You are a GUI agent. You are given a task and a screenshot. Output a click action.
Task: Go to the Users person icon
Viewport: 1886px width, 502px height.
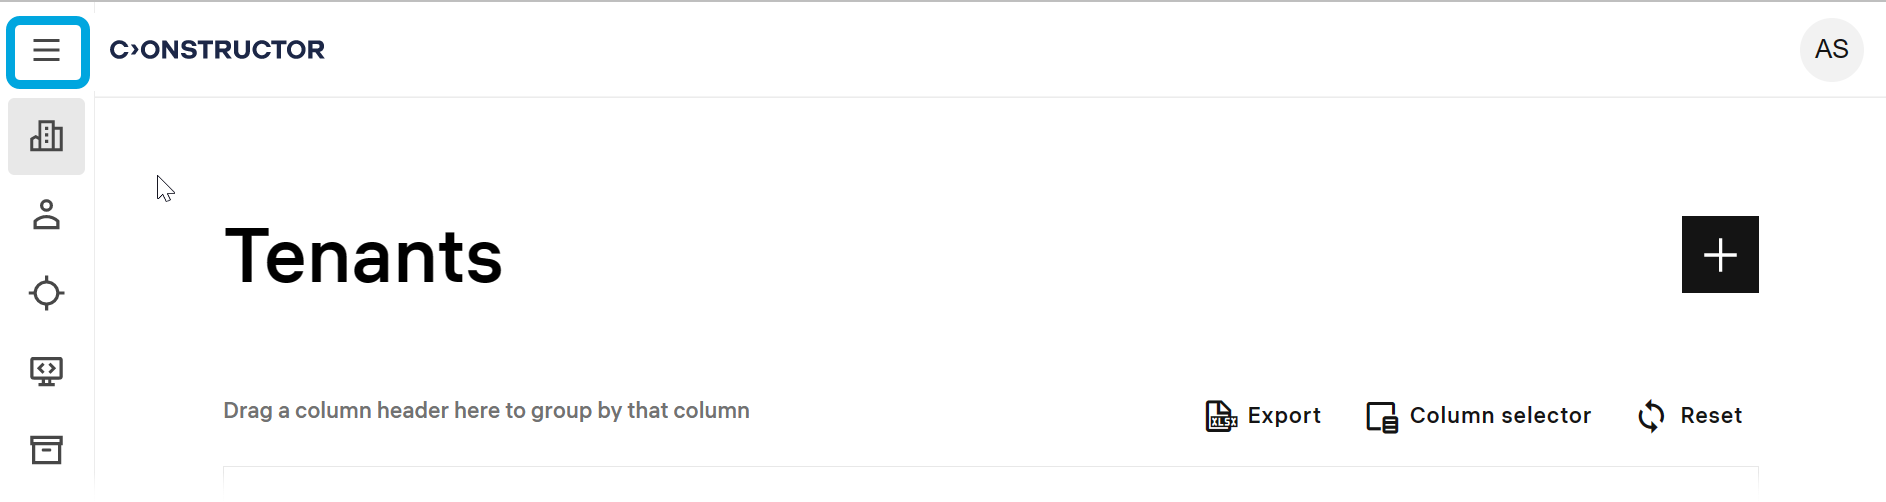[x=47, y=215]
